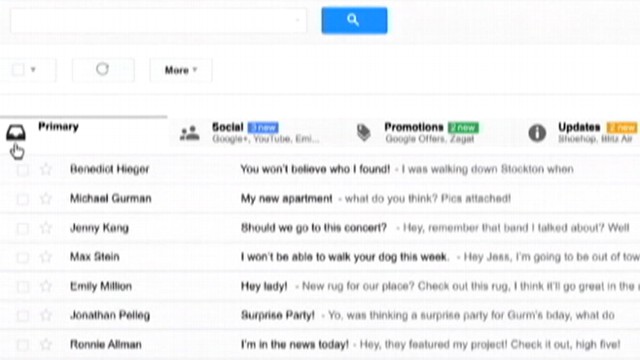Click 'Google+, YouTube, Emi...' senders text
This screenshot has width=640, height=360.
[266, 139]
